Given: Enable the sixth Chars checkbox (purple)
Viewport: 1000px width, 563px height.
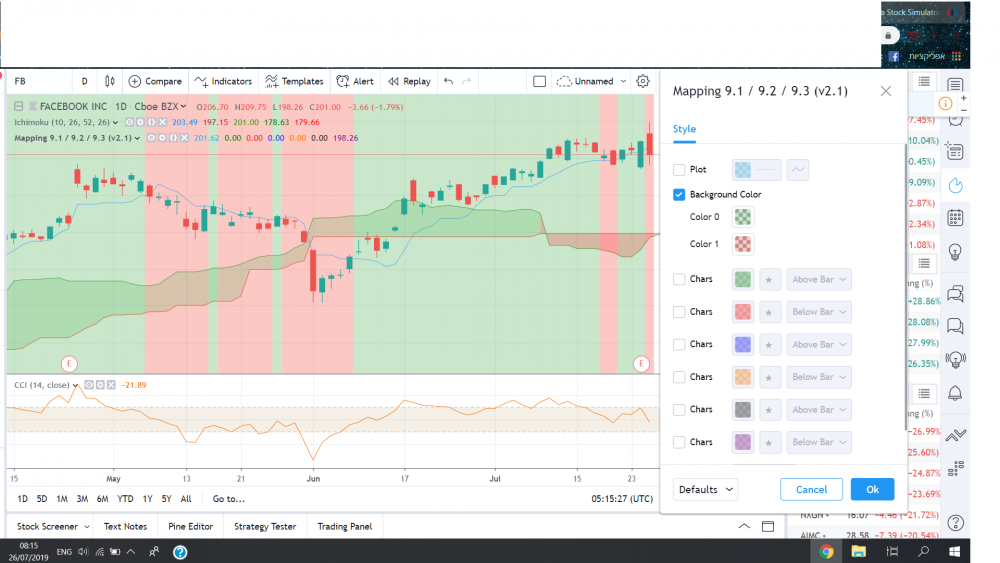Looking at the screenshot, I should pos(679,442).
